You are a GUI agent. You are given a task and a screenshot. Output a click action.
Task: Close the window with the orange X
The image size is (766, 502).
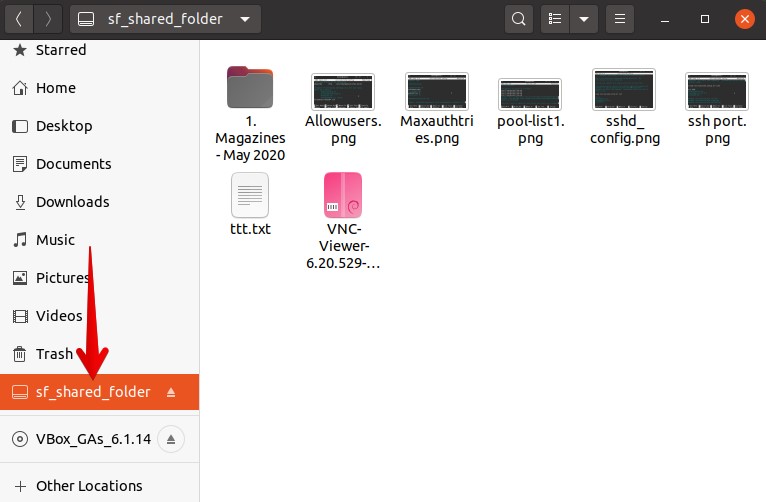(x=745, y=19)
